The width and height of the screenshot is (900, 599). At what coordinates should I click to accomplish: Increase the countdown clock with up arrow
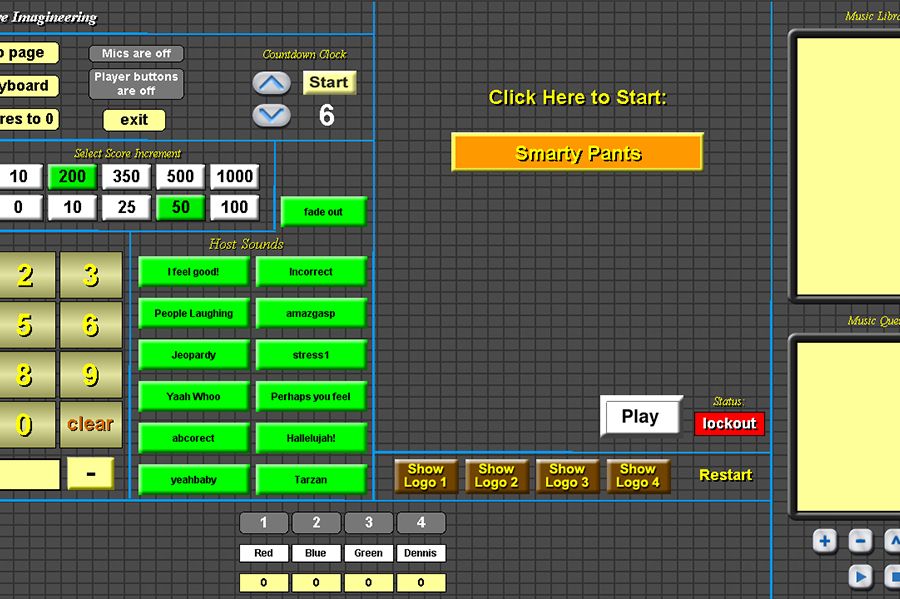pos(271,83)
